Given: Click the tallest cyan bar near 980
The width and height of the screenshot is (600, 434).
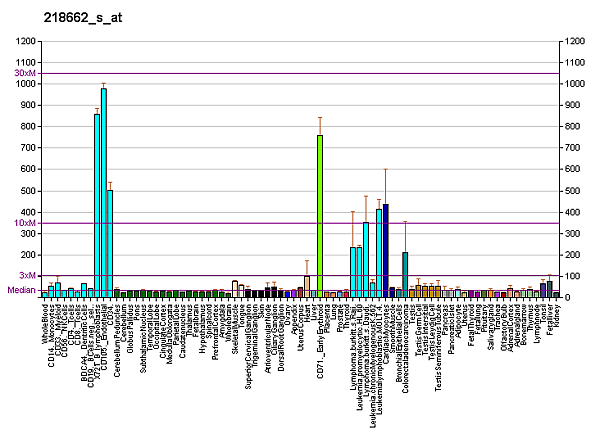Looking at the screenshot, I should coord(103,190).
